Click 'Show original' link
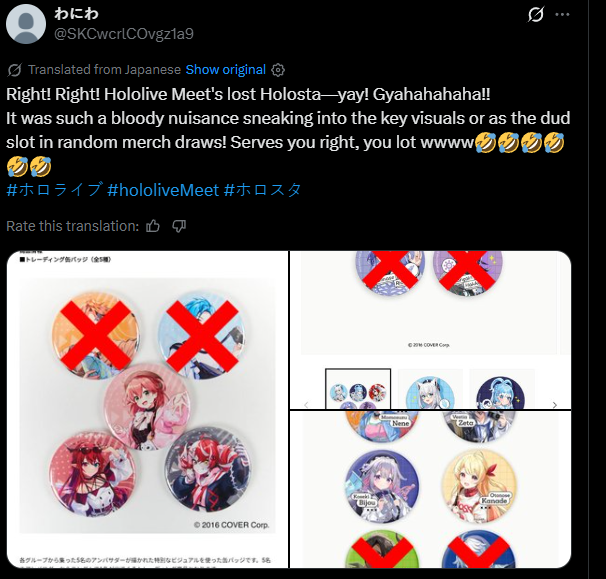 [x=226, y=70]
